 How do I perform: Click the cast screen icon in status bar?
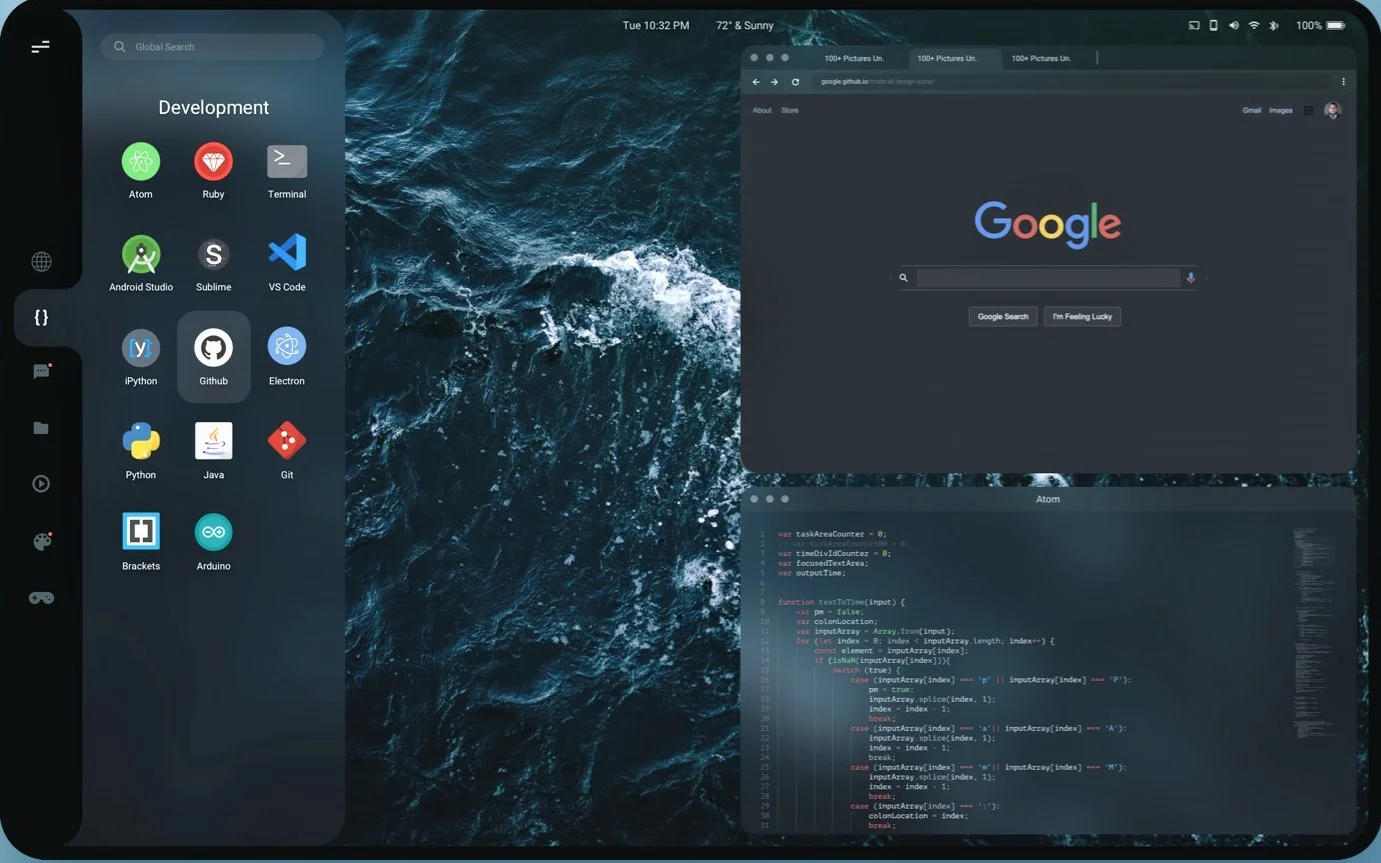(x=1194, y=25)
